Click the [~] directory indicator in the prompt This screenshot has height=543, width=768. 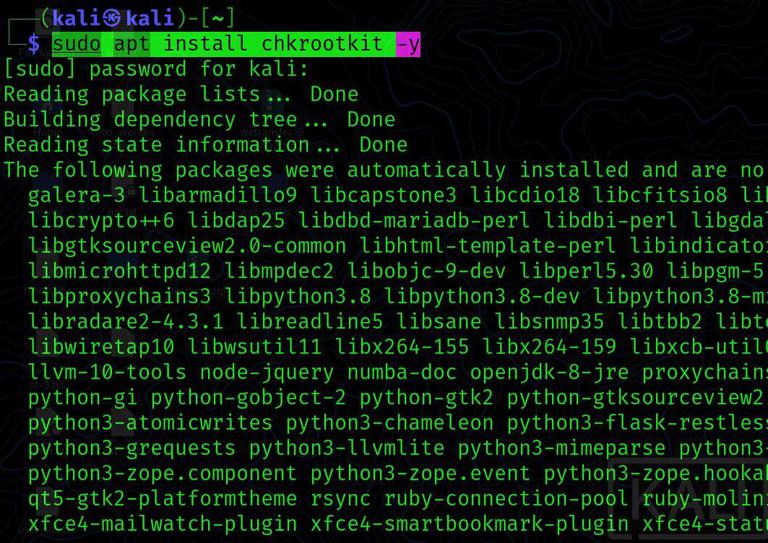pos(217,19)
